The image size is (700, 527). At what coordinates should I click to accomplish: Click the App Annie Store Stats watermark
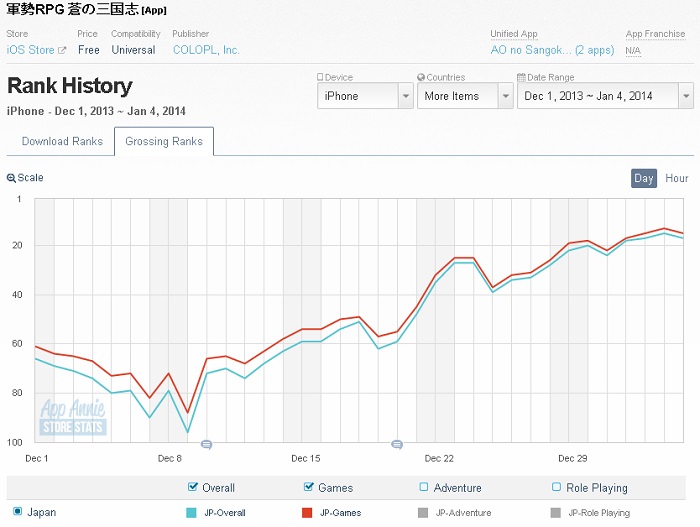click(72, 418)
